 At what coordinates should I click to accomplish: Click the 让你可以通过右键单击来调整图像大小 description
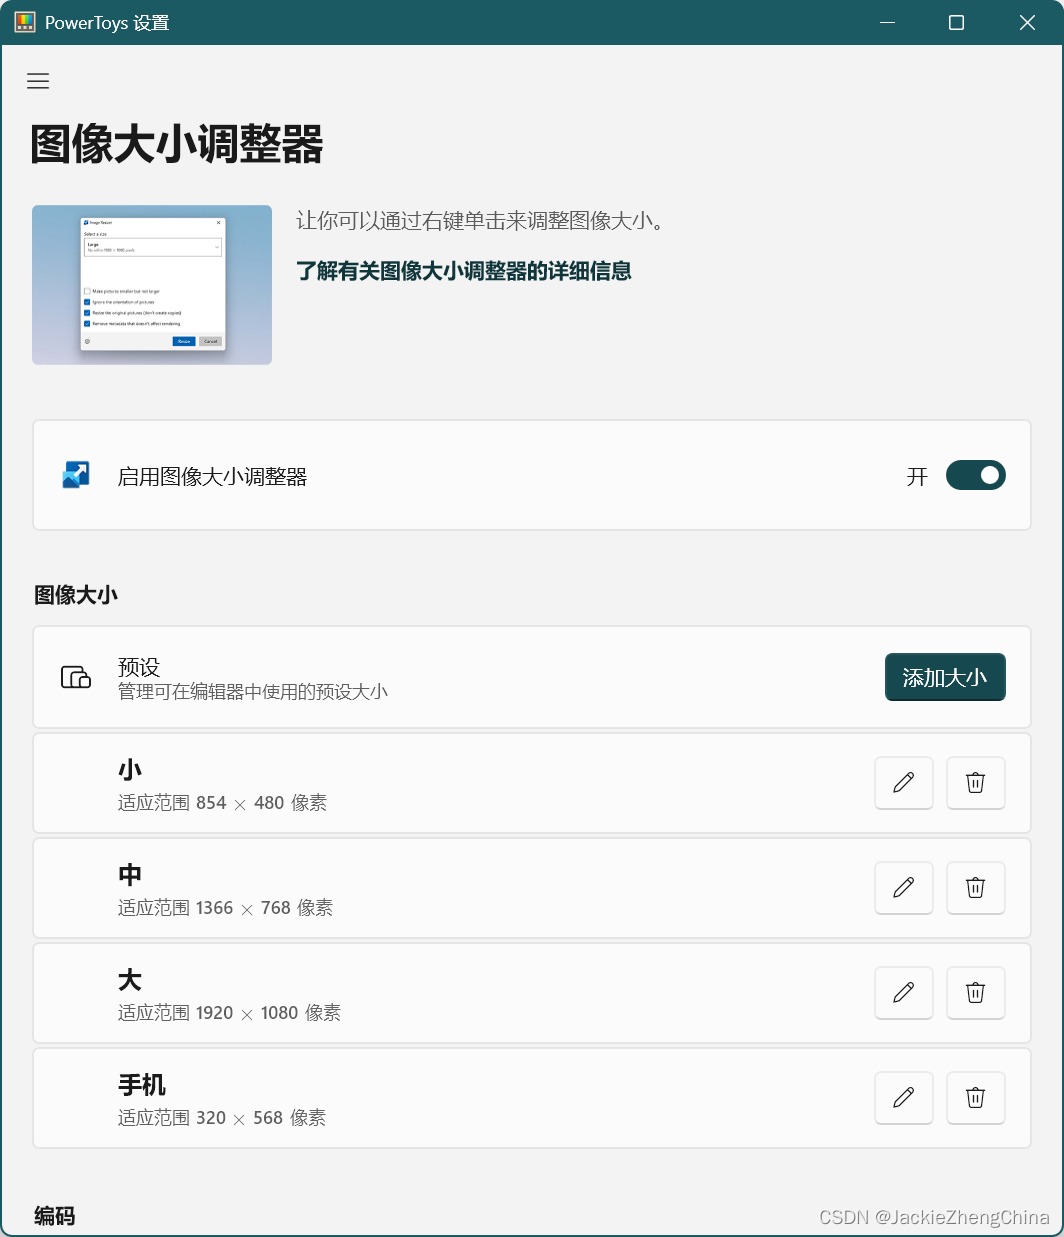(480, 221)
